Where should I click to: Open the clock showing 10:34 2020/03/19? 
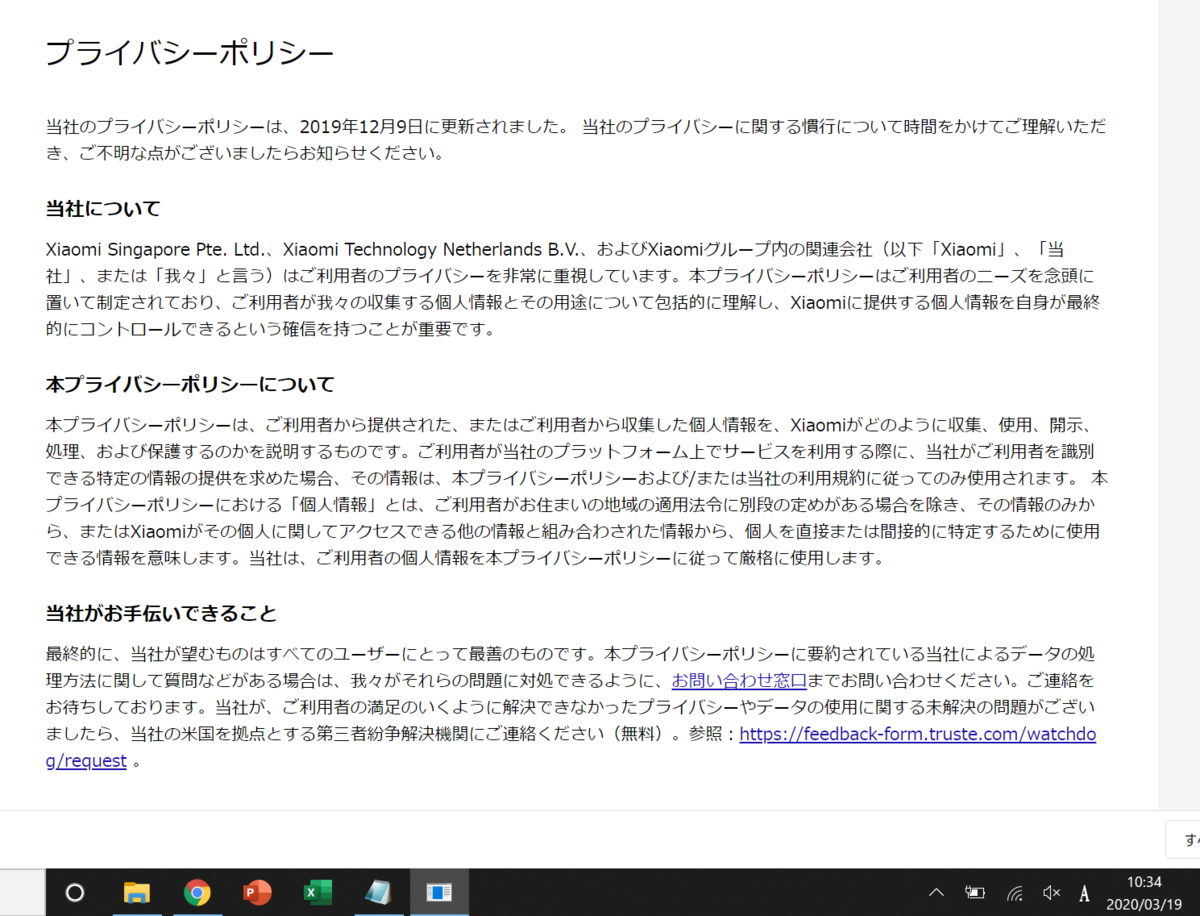tap(1144, 892)
